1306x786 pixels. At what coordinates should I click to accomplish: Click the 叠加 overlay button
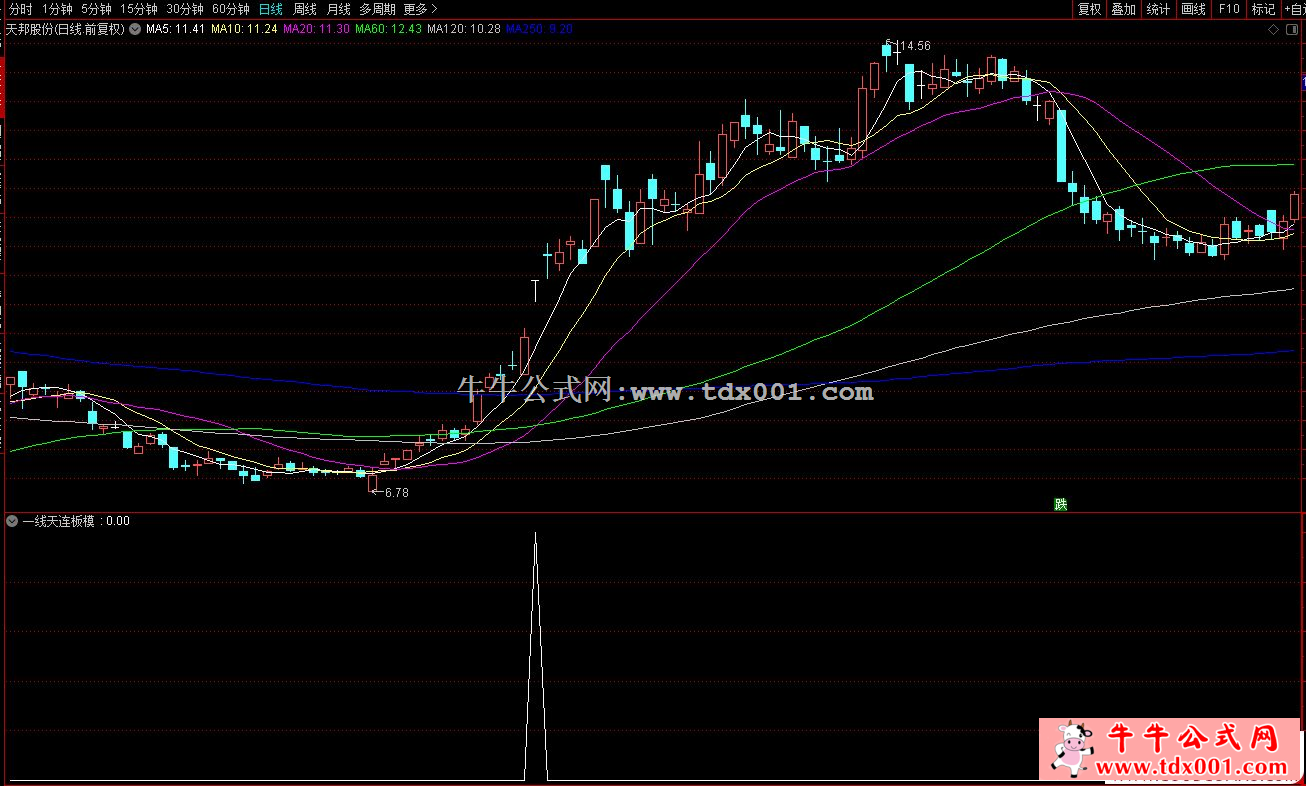pyautogui.click(x=1123, y=9)
